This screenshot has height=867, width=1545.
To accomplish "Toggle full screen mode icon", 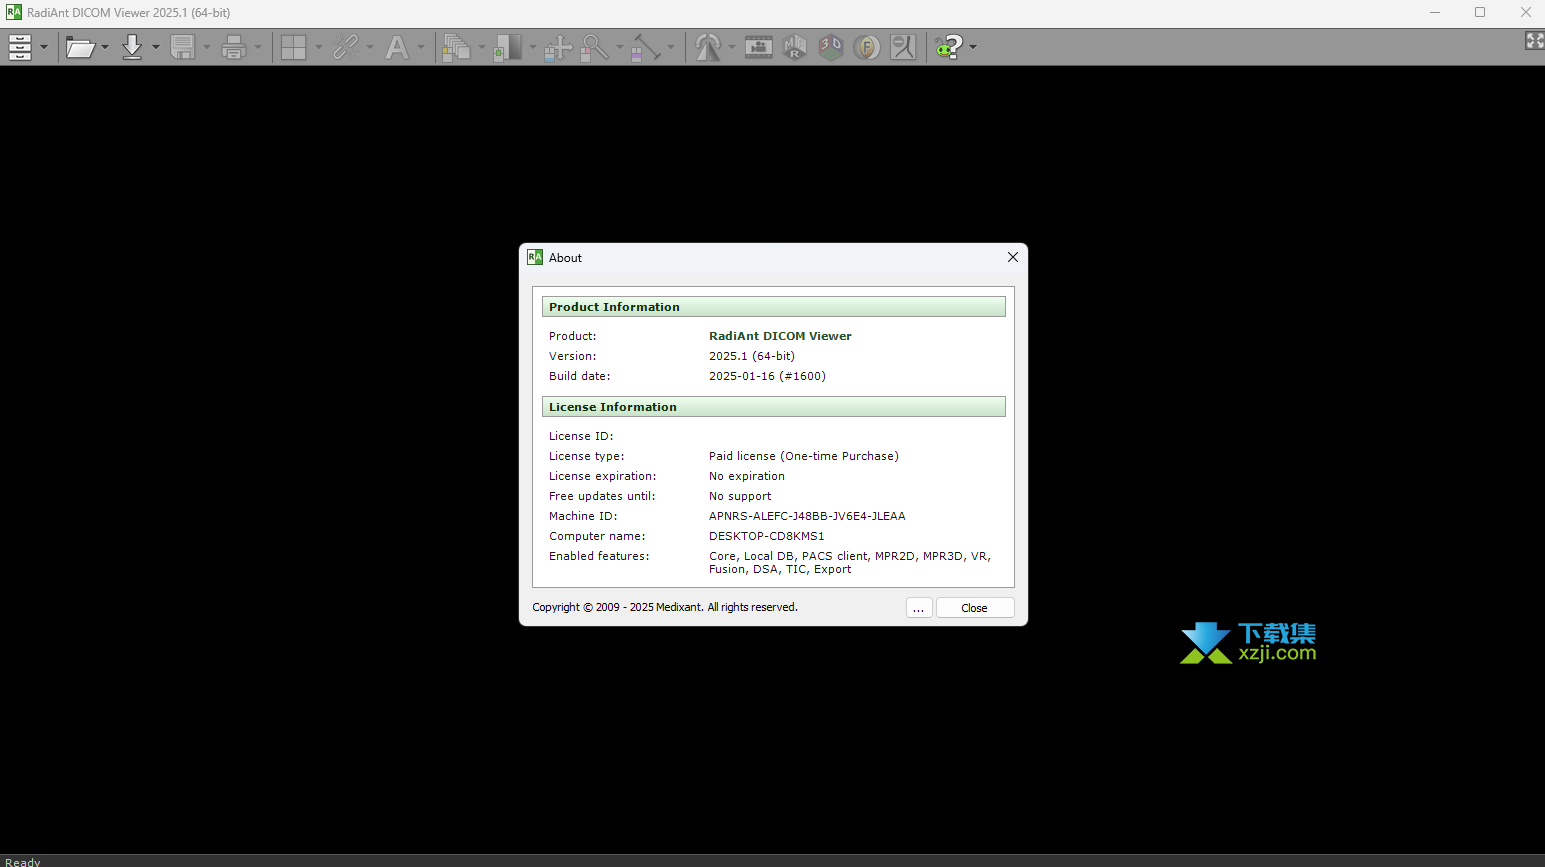I will (x=1534, y=40).
